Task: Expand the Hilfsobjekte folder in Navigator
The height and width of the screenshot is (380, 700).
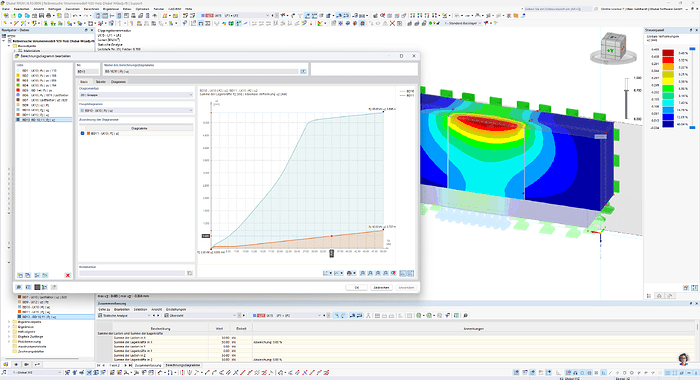Action: point(9,331)
